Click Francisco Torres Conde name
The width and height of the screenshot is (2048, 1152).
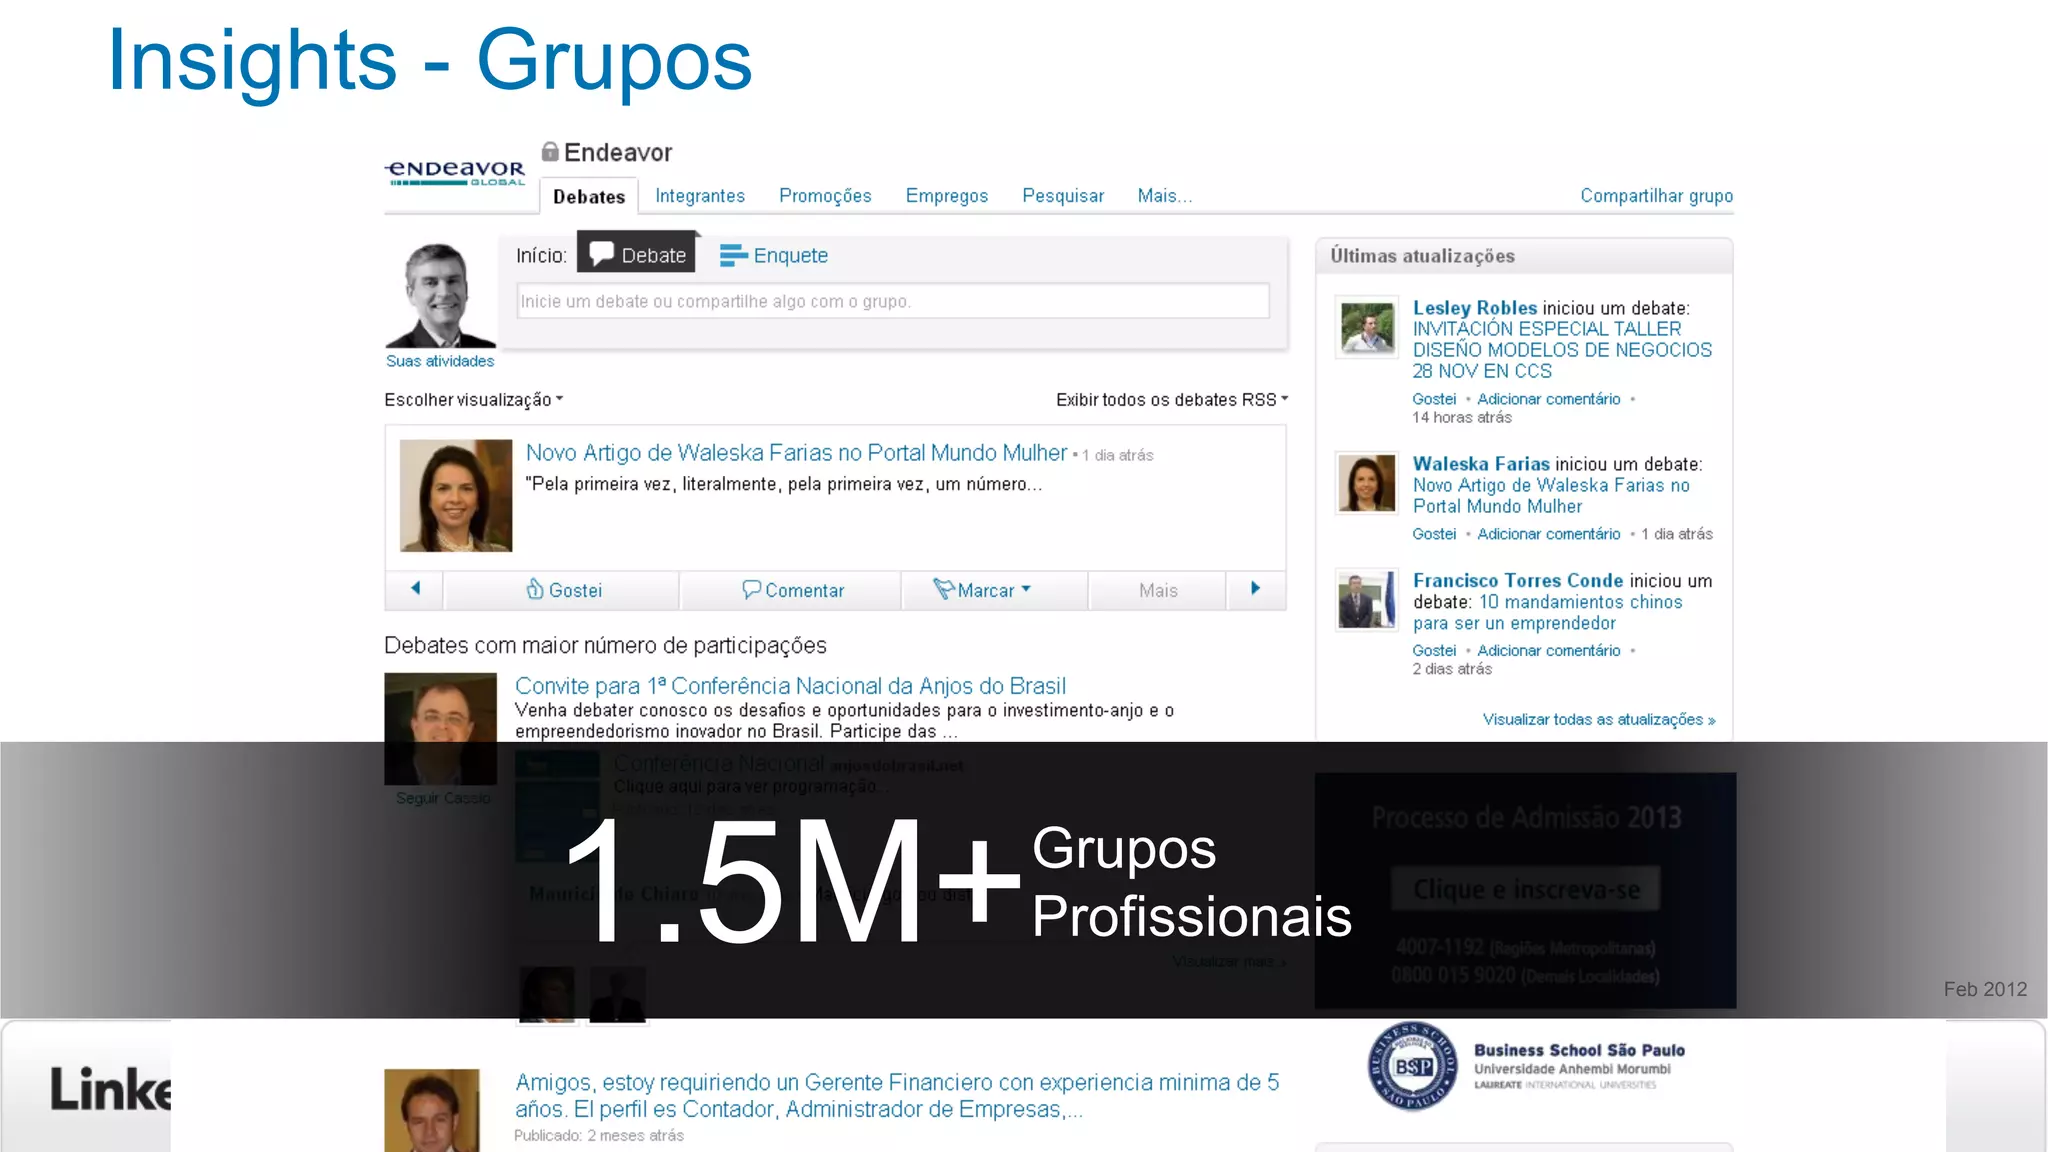[1518, 581]
